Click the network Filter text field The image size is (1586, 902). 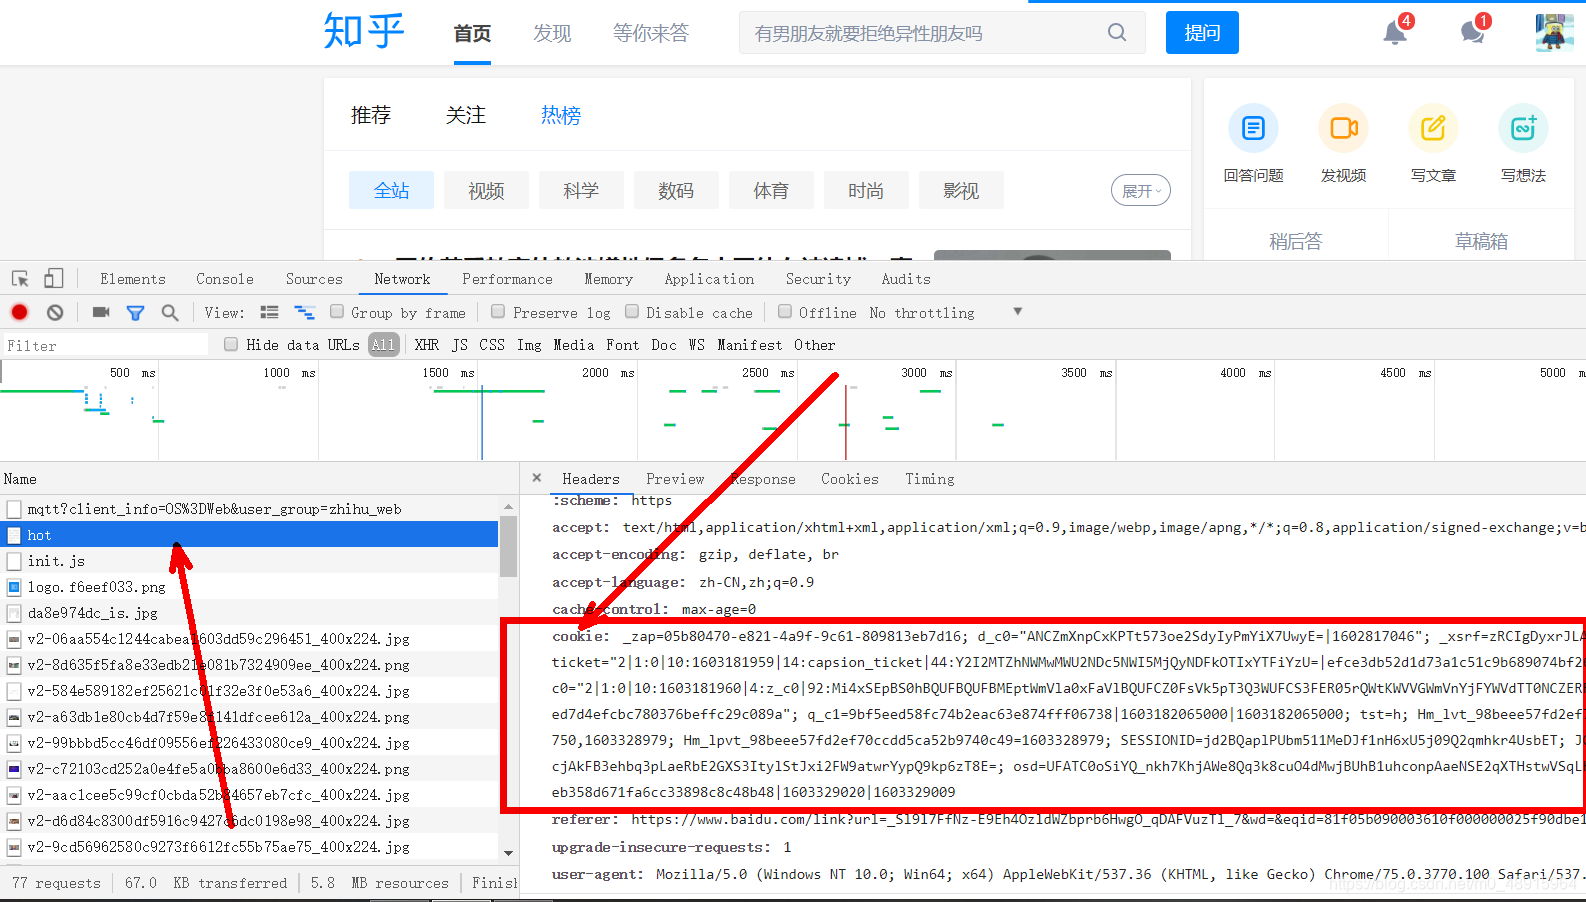105,345
